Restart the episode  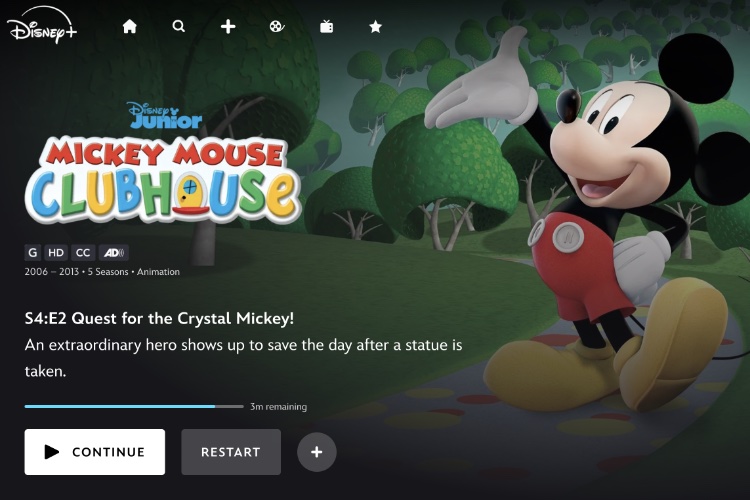(231, 452)
